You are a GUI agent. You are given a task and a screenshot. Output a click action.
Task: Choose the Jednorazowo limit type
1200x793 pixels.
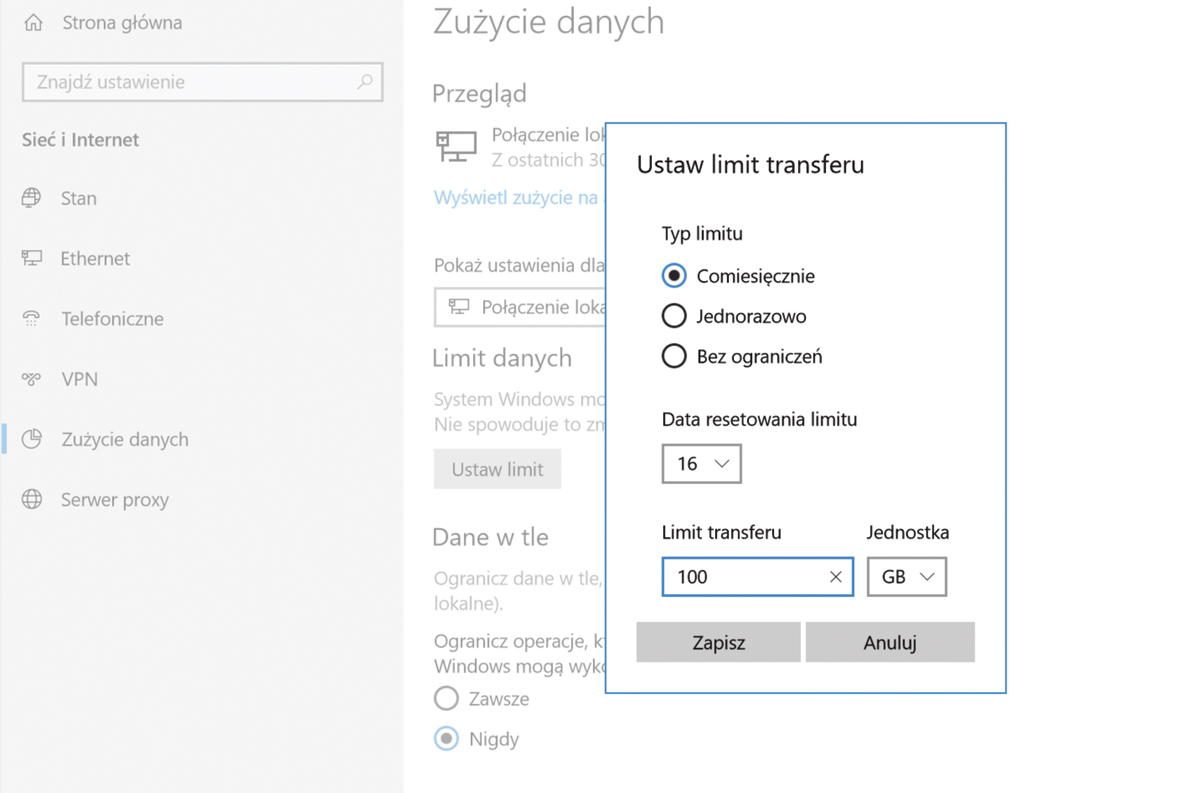coord(674,316)
